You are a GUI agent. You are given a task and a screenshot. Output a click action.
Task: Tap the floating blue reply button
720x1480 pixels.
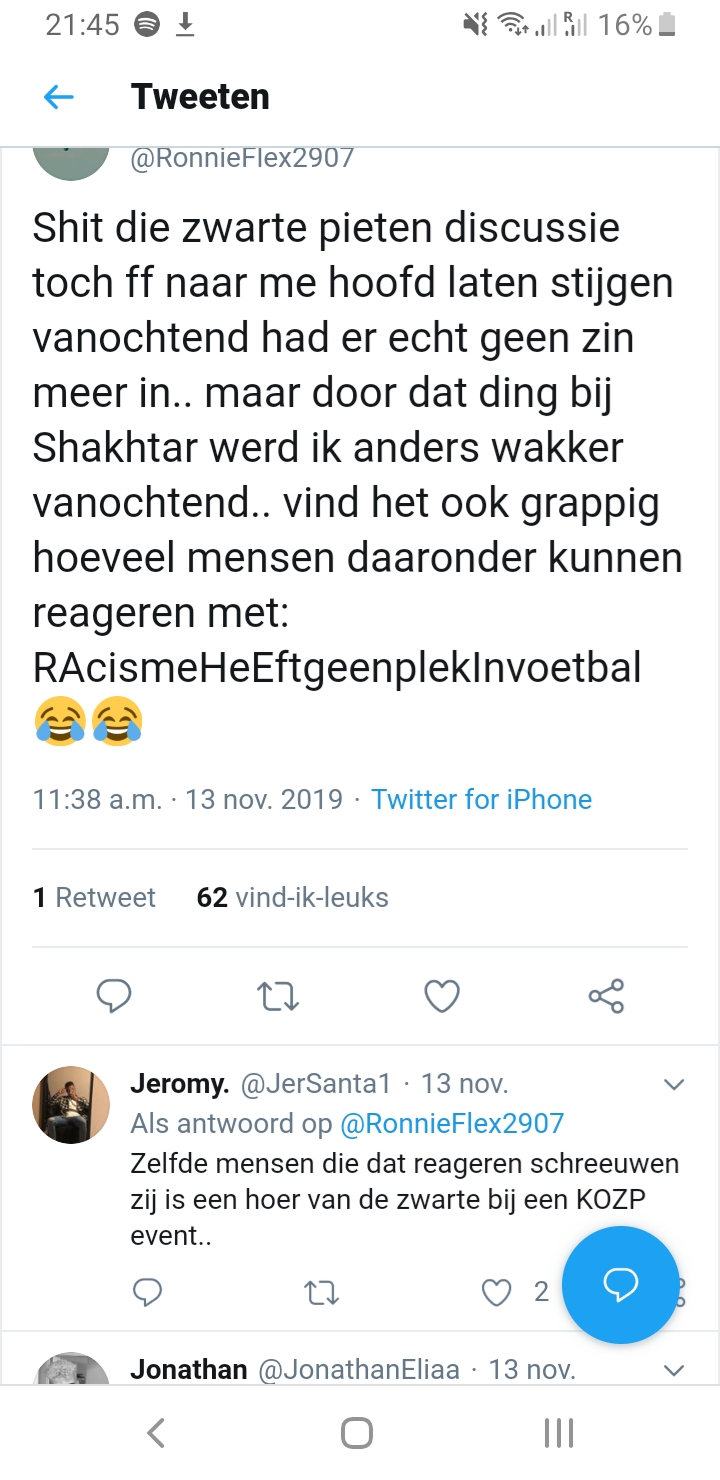pyautogui.click(x=620, y=1285)
